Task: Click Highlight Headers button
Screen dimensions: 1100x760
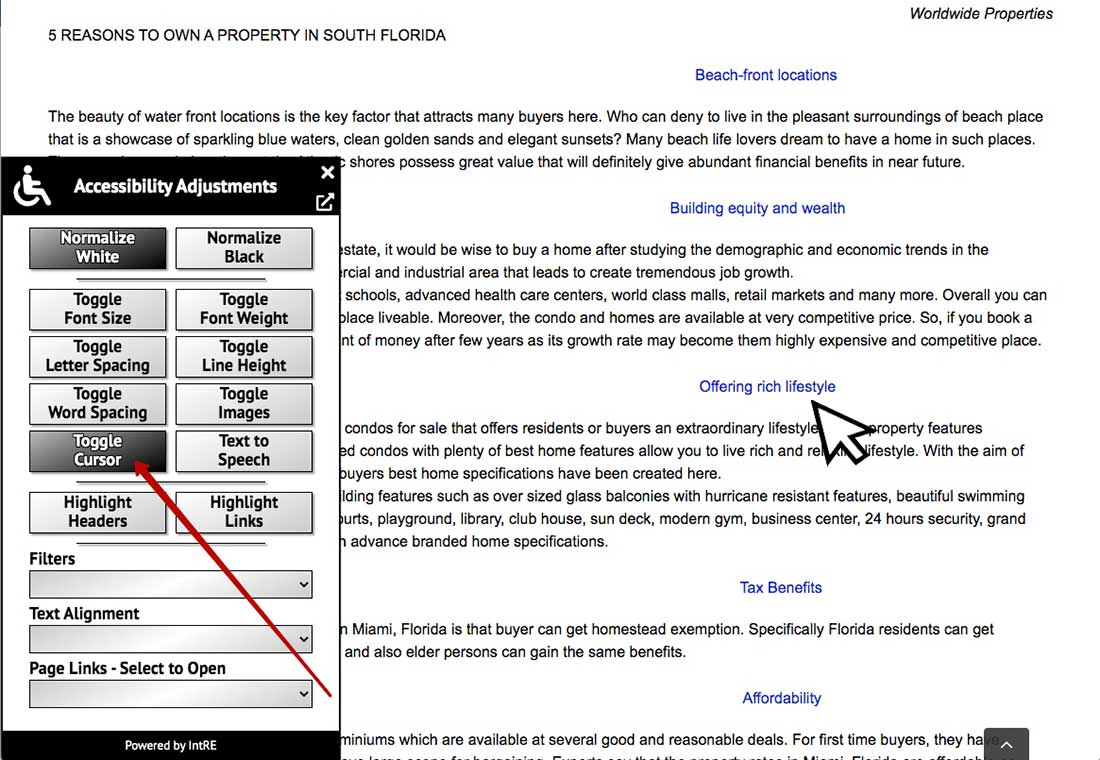Action: point(98,512)
